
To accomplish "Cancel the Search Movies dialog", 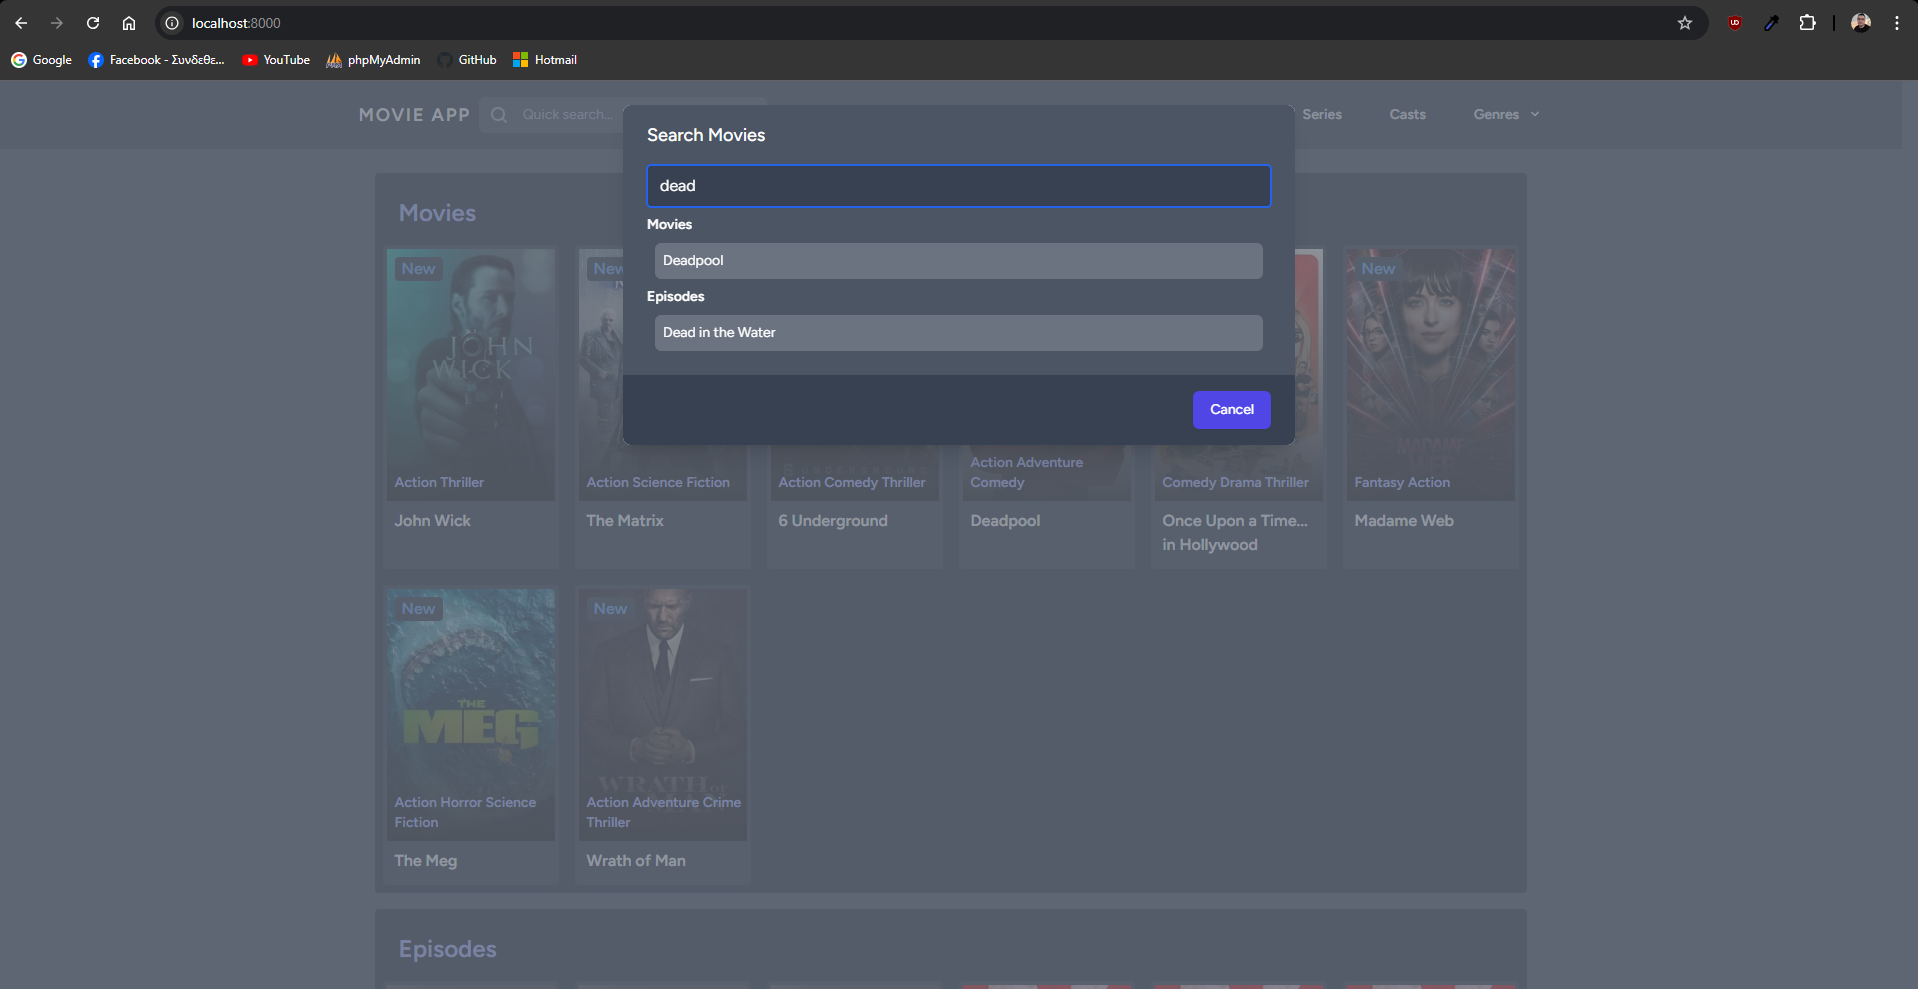I will [x=1231, y=410].
